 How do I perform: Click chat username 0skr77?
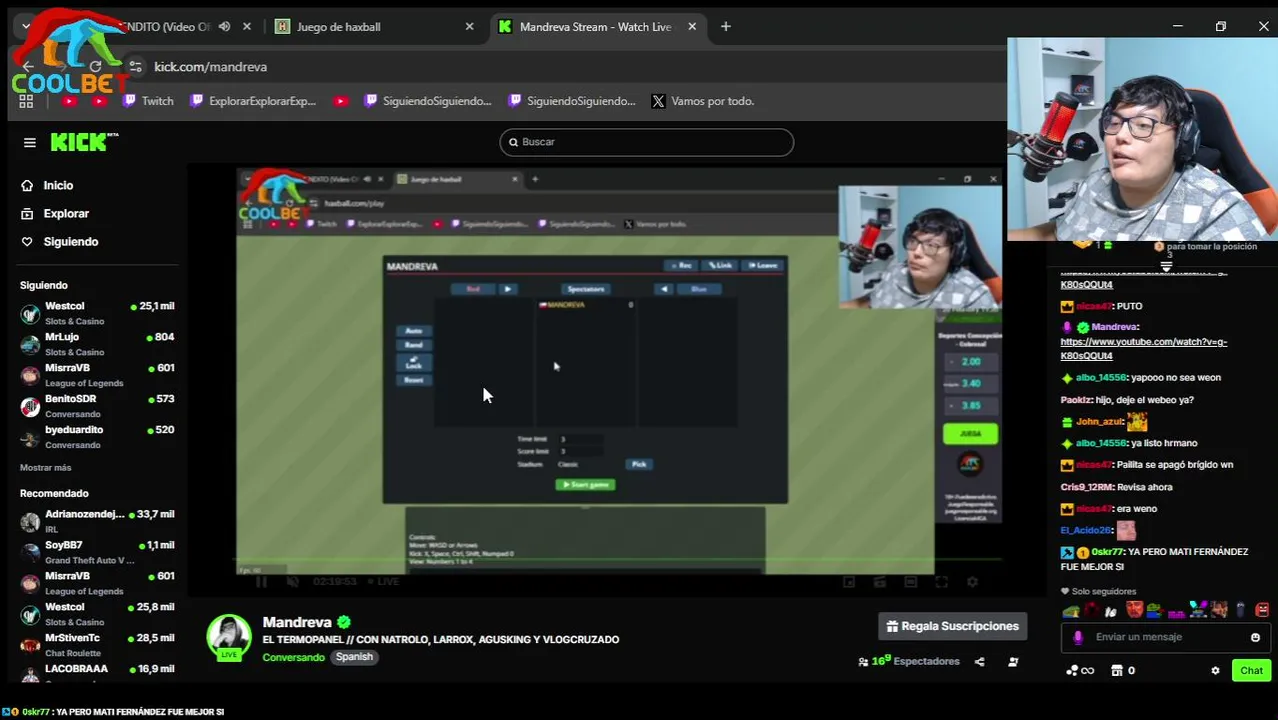coord(1107,552)
